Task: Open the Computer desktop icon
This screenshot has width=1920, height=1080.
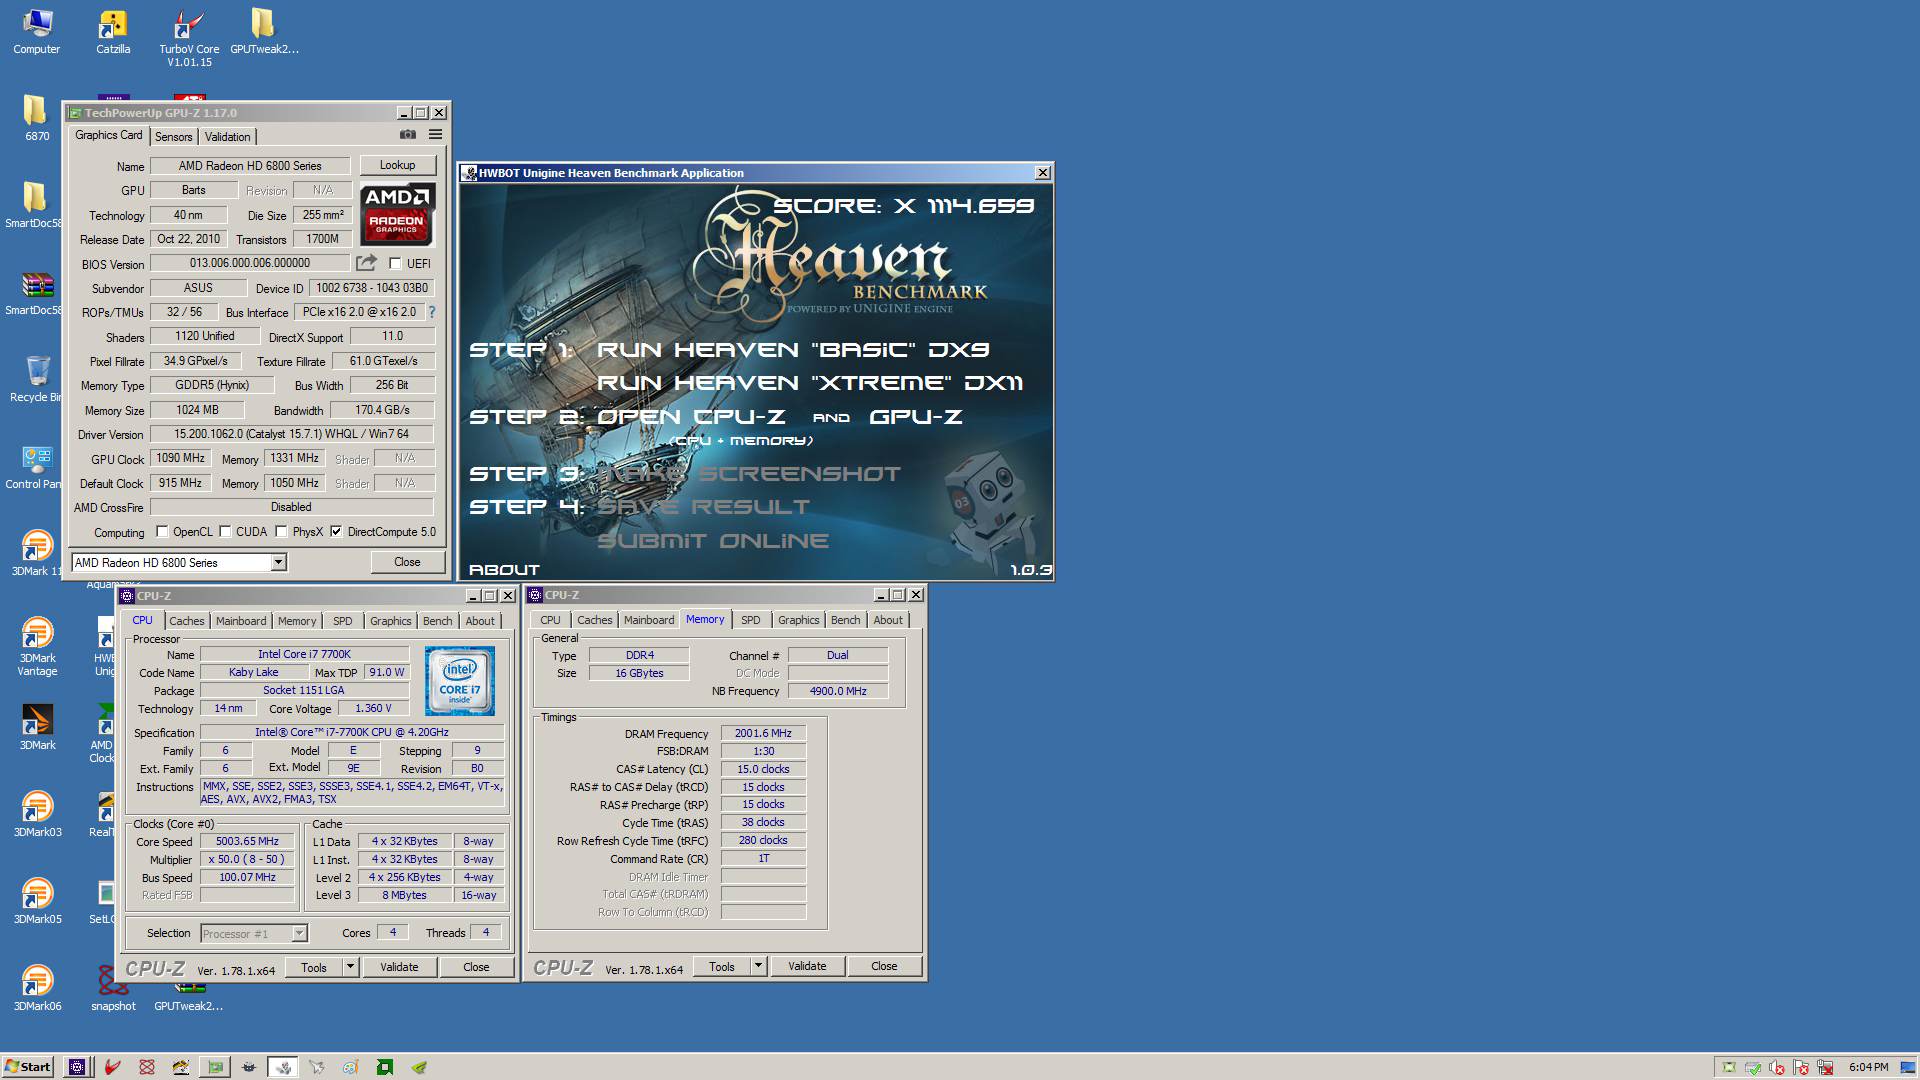Action: click(37, 33)
